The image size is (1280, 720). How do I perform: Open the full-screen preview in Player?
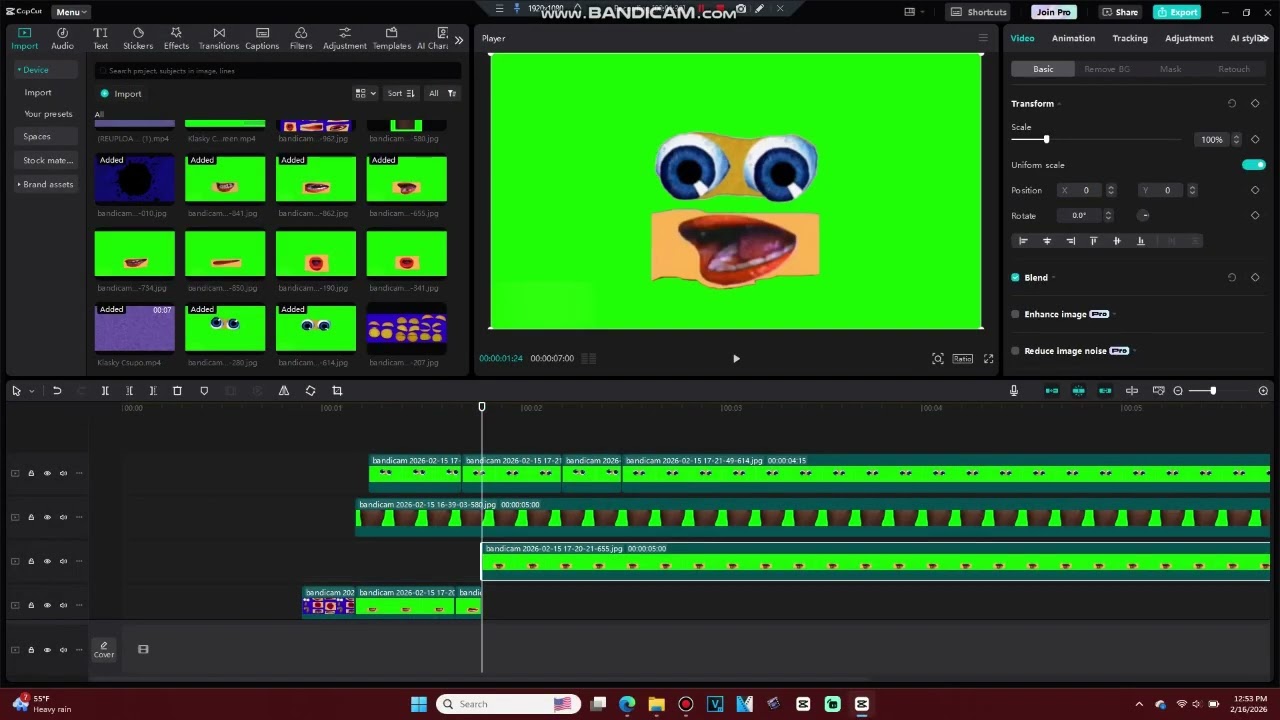988,359
